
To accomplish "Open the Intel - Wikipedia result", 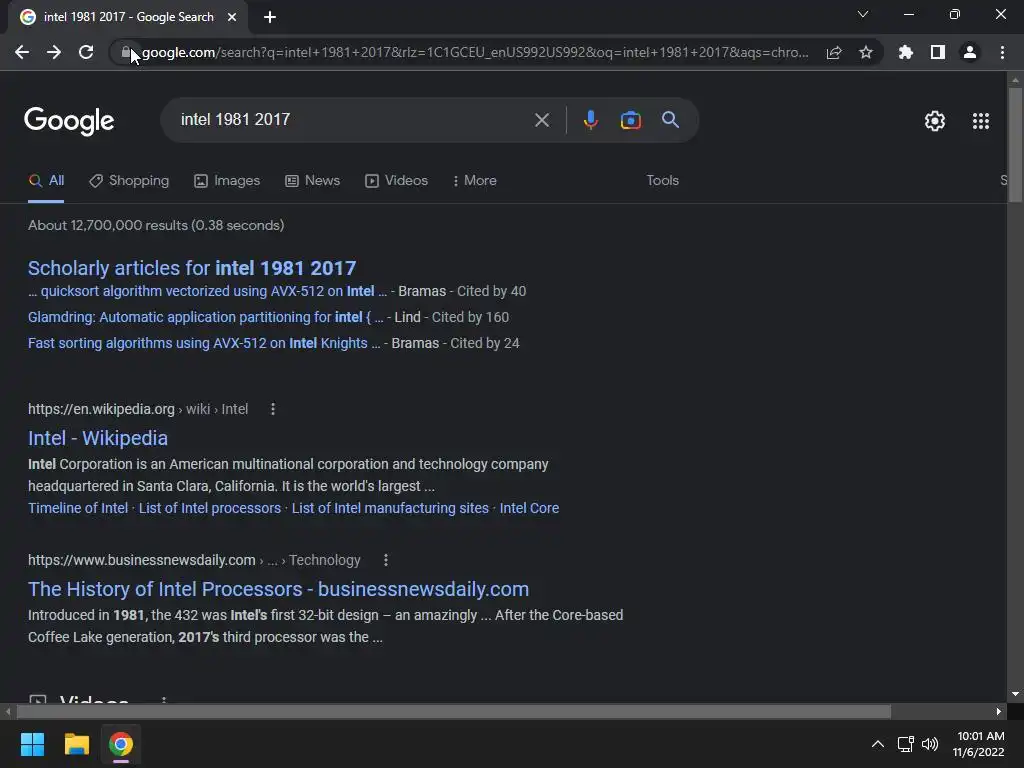I will tap(98, 438).
